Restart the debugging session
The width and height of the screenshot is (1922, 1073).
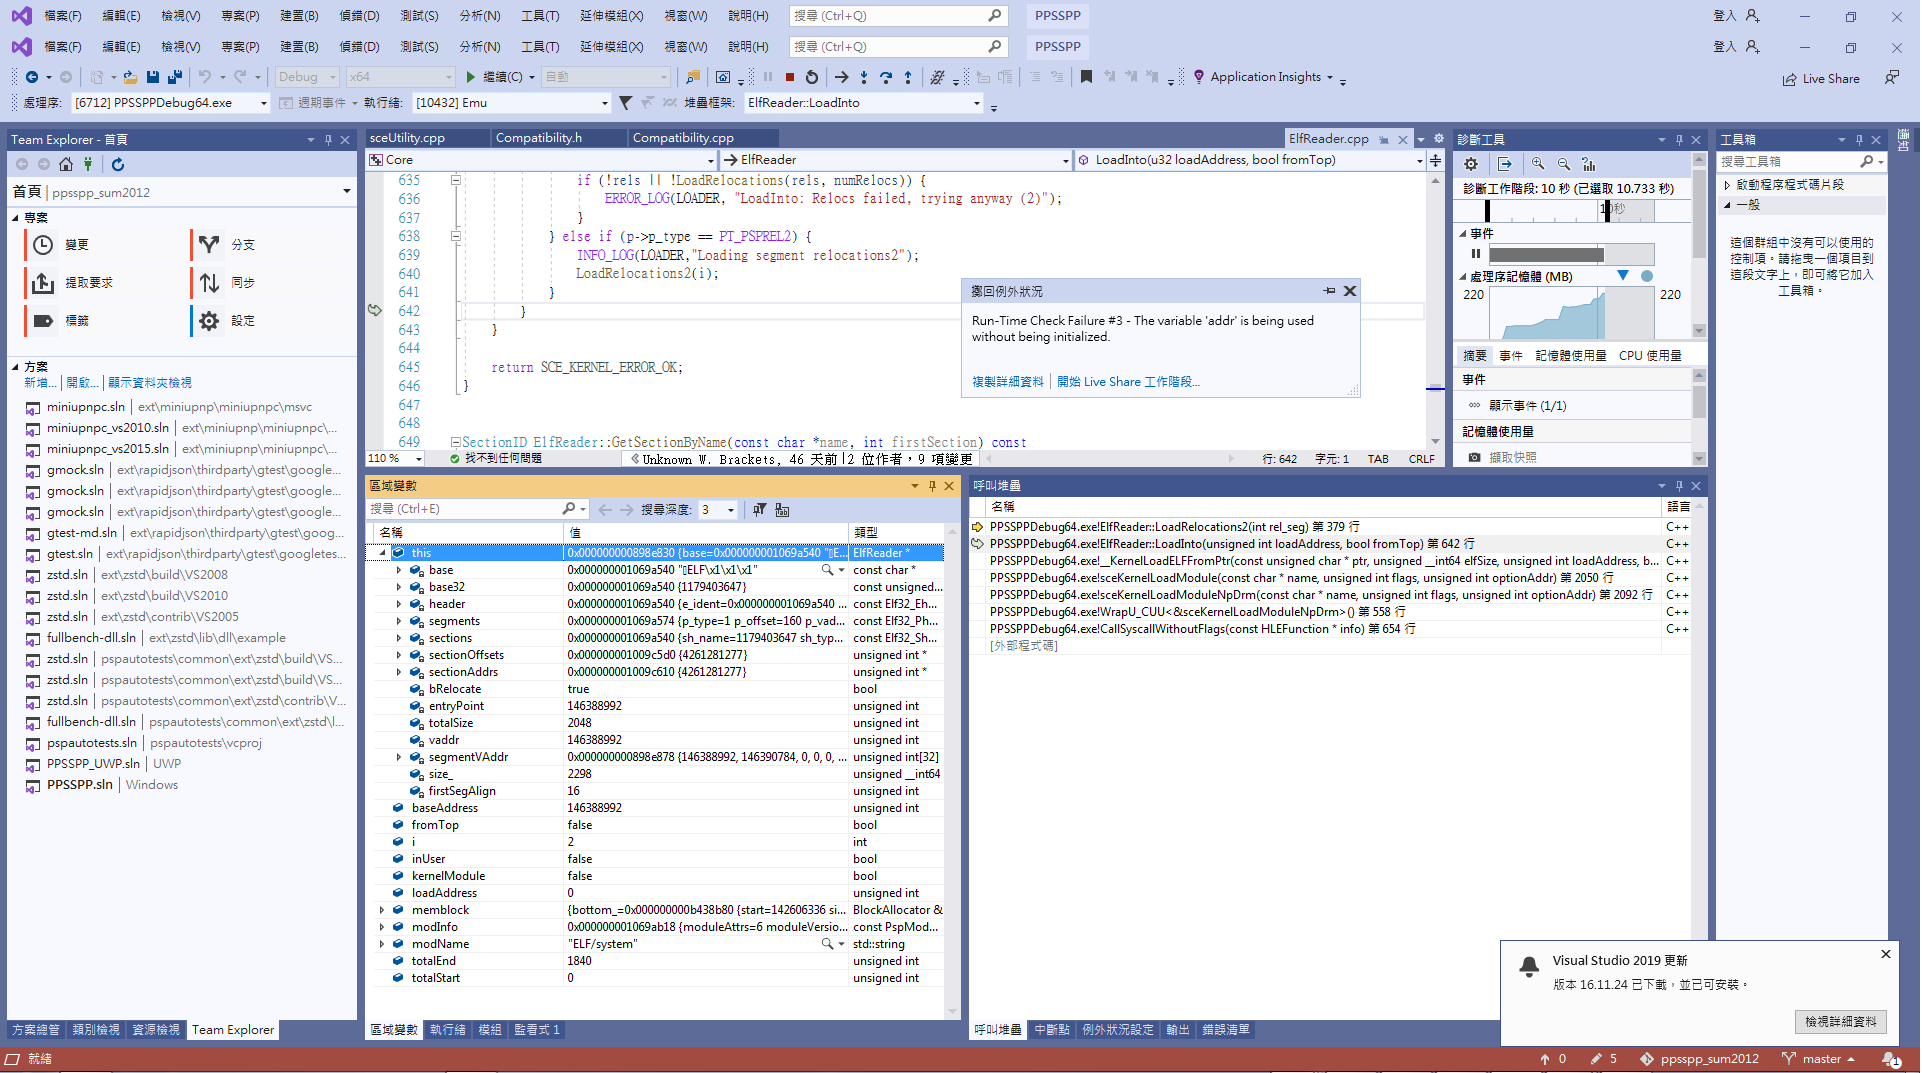(812, 77)
